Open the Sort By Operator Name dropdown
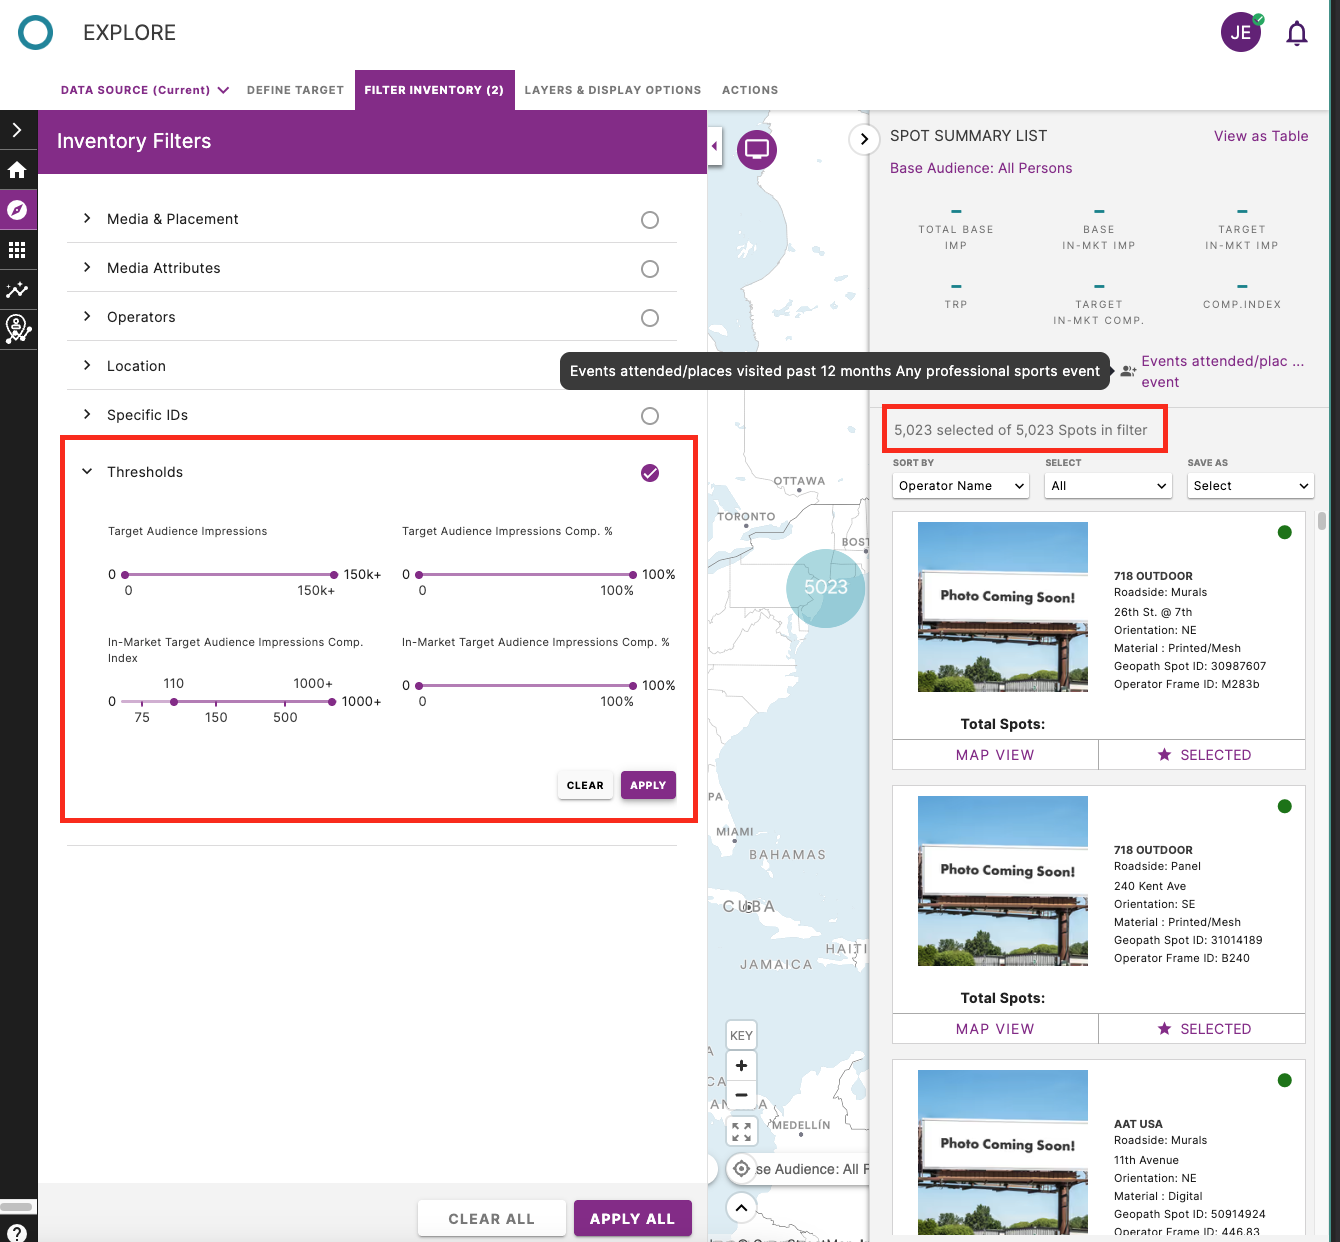1340x1242 pixels. click(x=960, y=486)
